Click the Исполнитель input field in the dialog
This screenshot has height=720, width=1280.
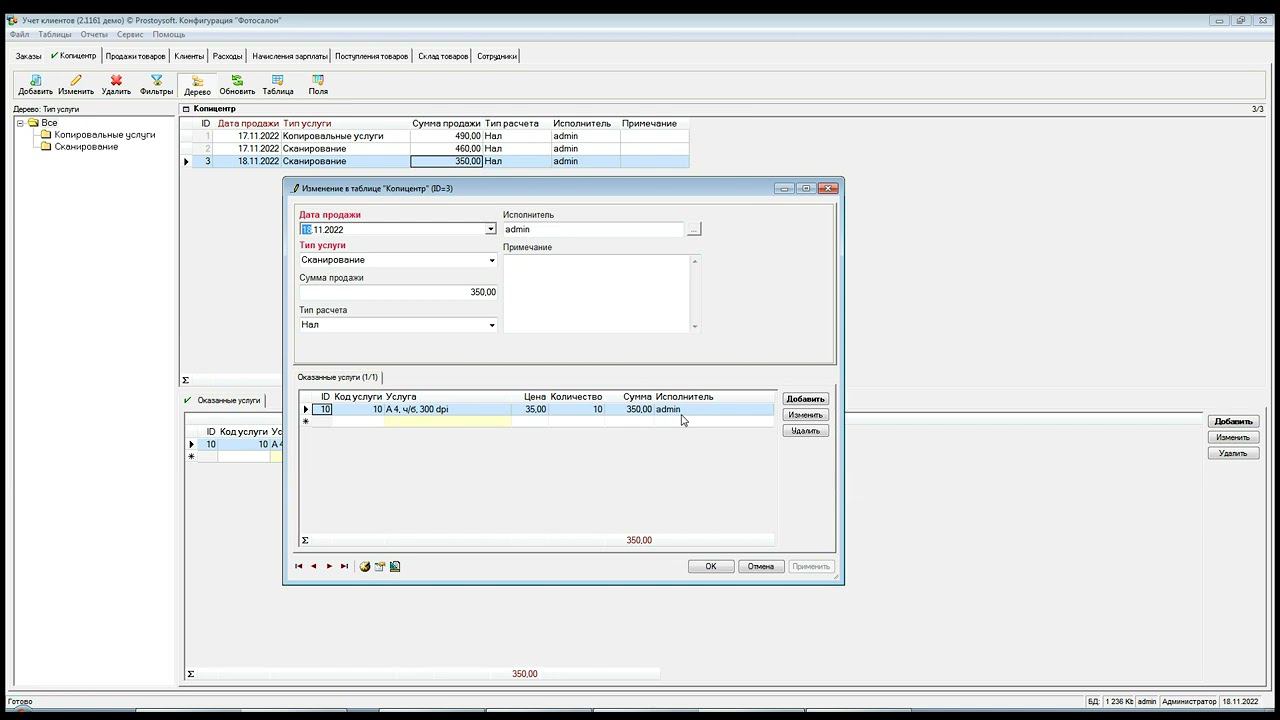tap(593, 229)
